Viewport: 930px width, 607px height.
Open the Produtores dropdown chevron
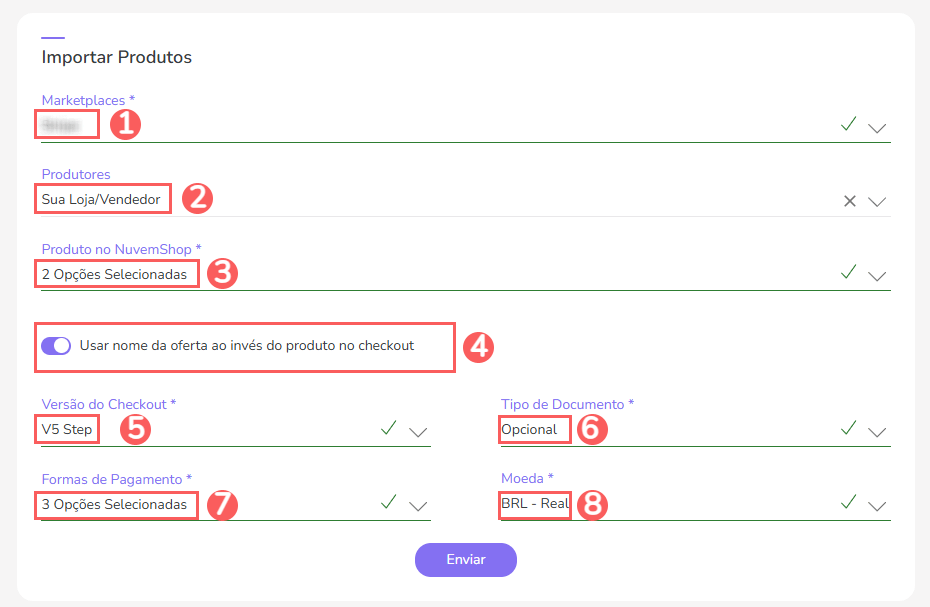point(877,202)
